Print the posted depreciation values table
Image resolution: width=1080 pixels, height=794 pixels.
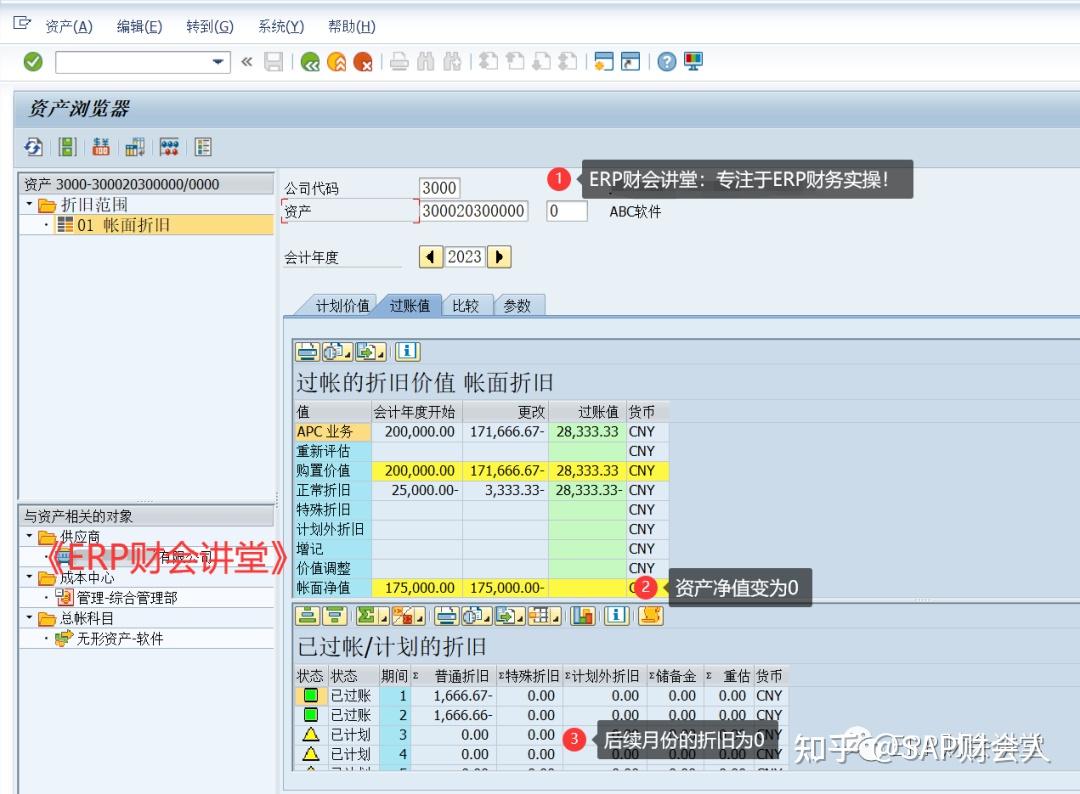pos(306,352)
